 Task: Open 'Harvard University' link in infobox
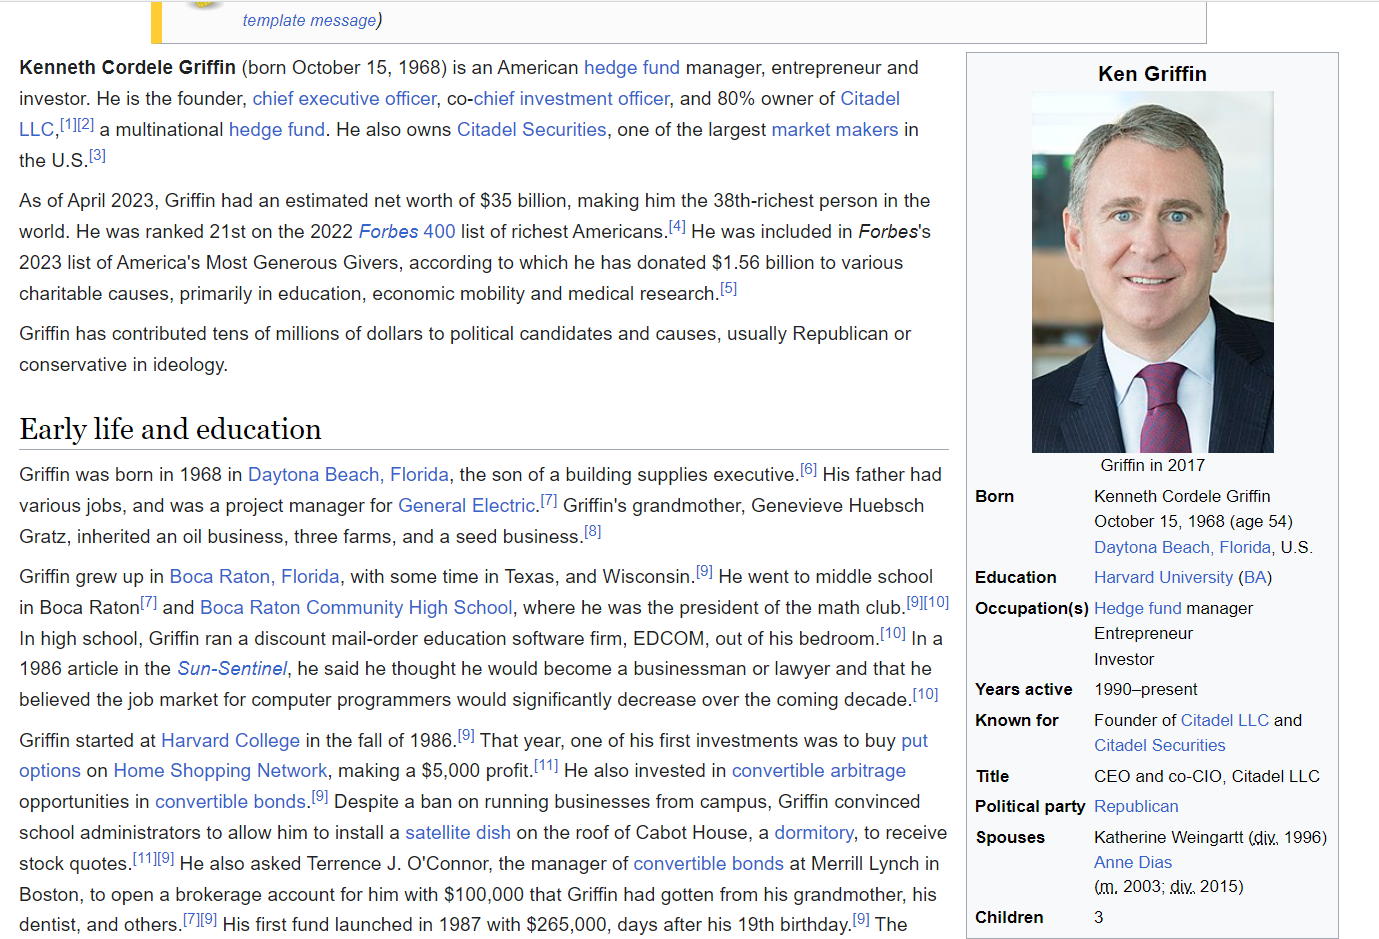coord(1163,578)
